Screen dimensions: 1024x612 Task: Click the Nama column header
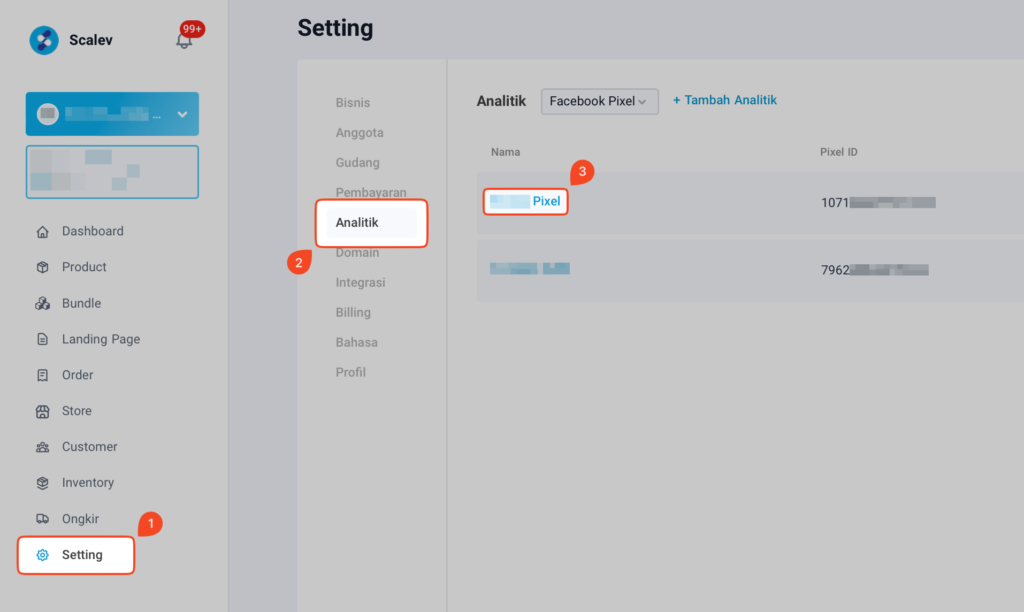(x=505, y=152)
